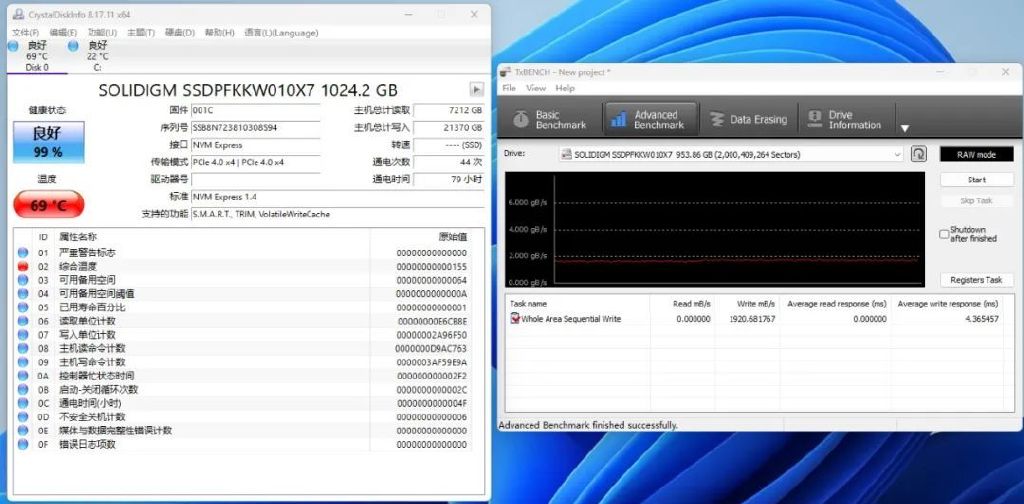
Task: Expand the TxBENCH tab overflow arrow
Action: (904, 129)
